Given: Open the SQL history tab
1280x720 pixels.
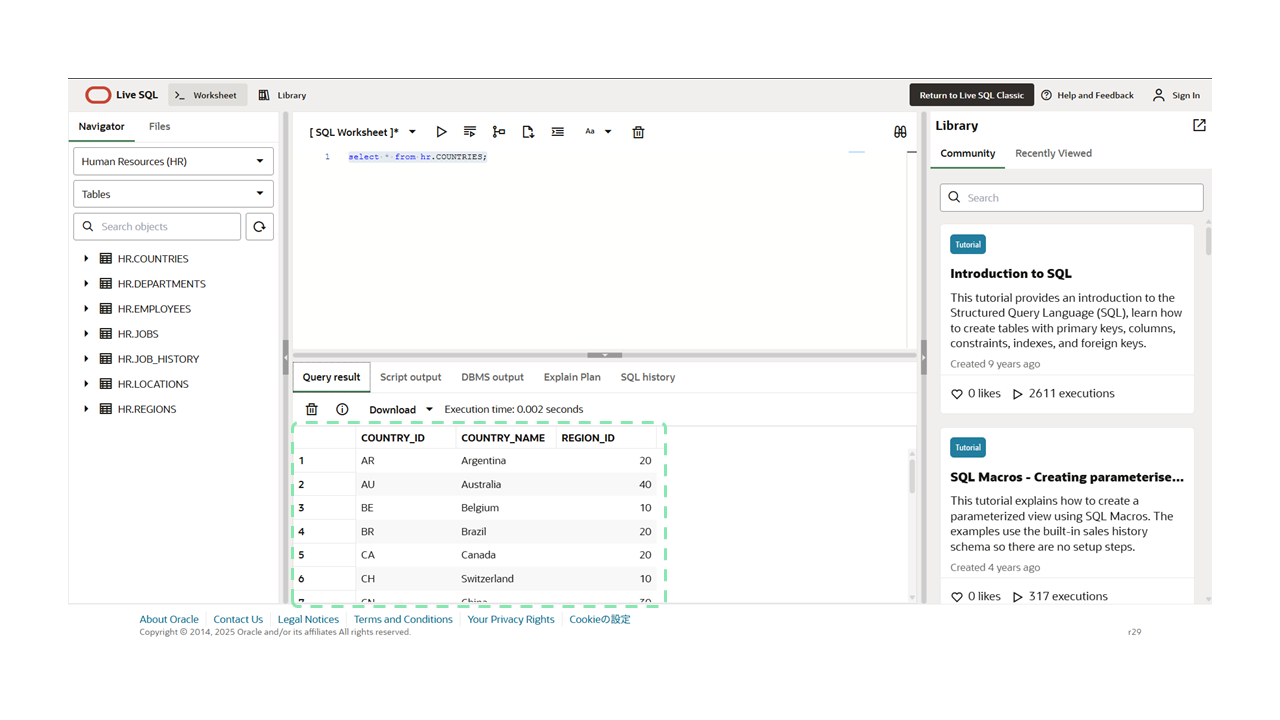Looking at the screenshot, I should [x=648, y=377].
